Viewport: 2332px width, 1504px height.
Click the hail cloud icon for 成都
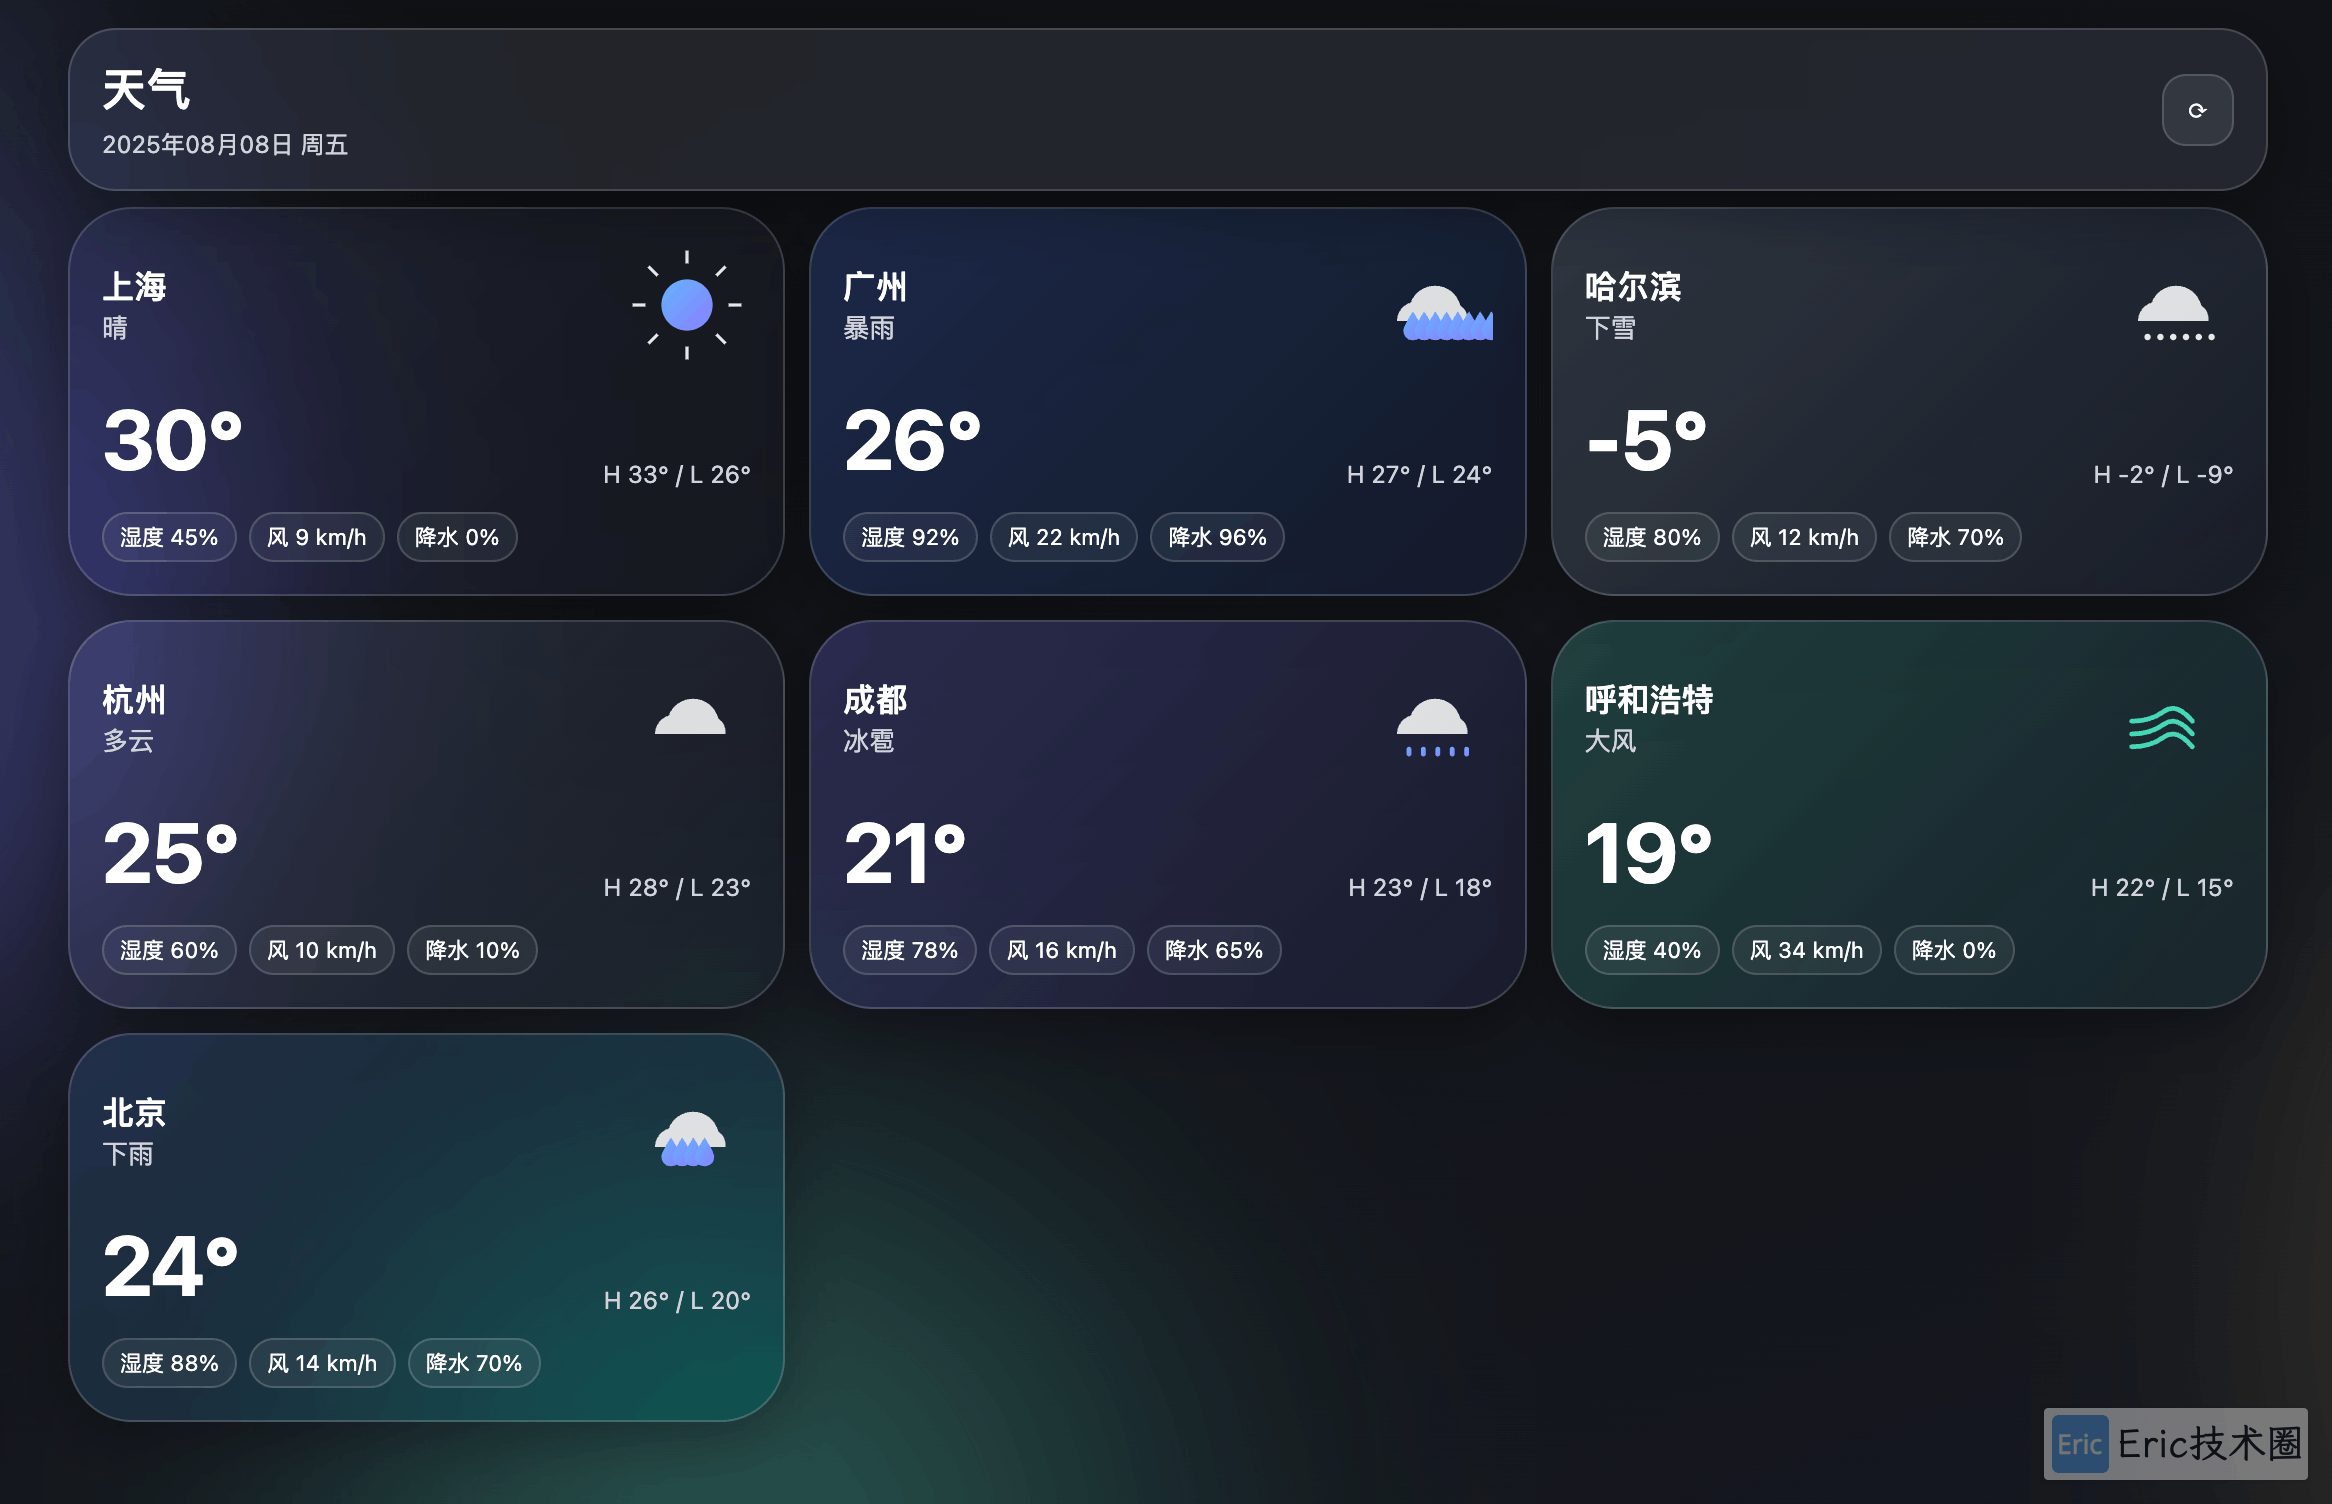tap(1434, 727)
